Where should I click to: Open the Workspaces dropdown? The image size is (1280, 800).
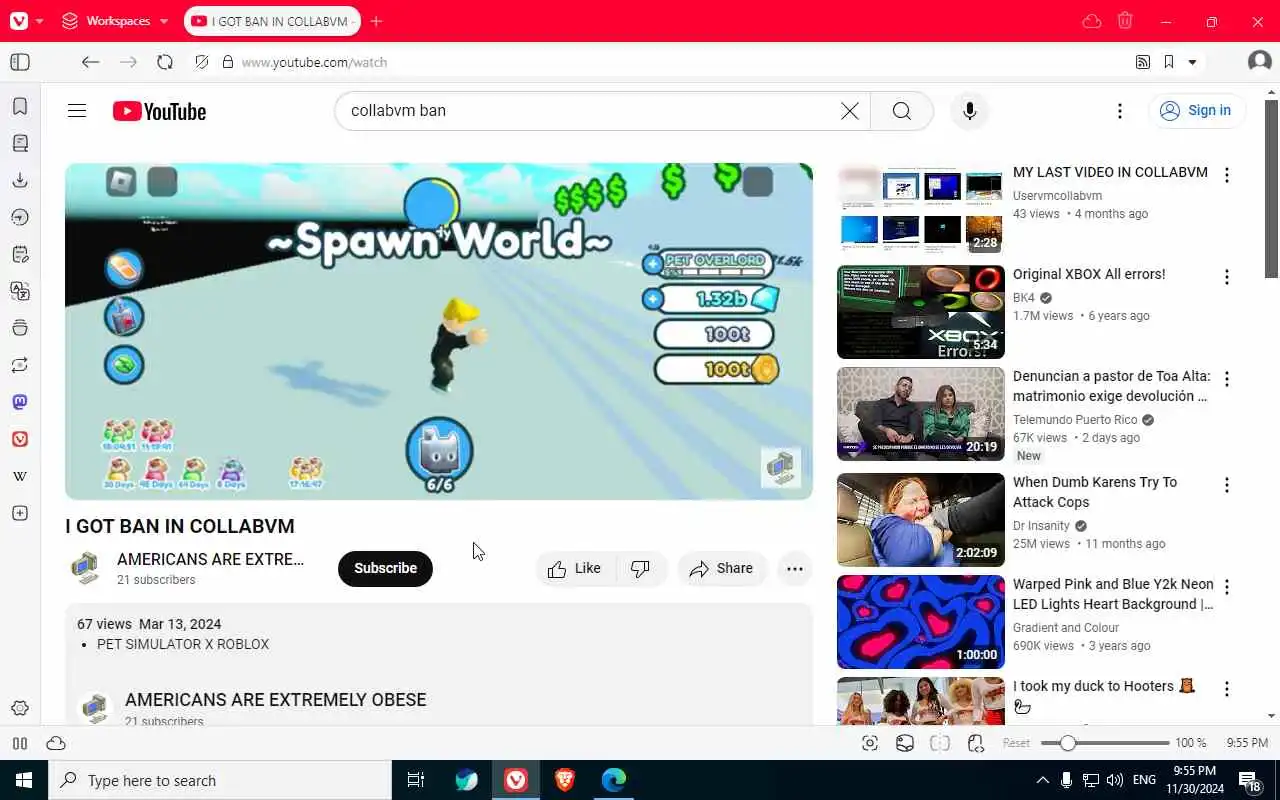click(115, 21)
